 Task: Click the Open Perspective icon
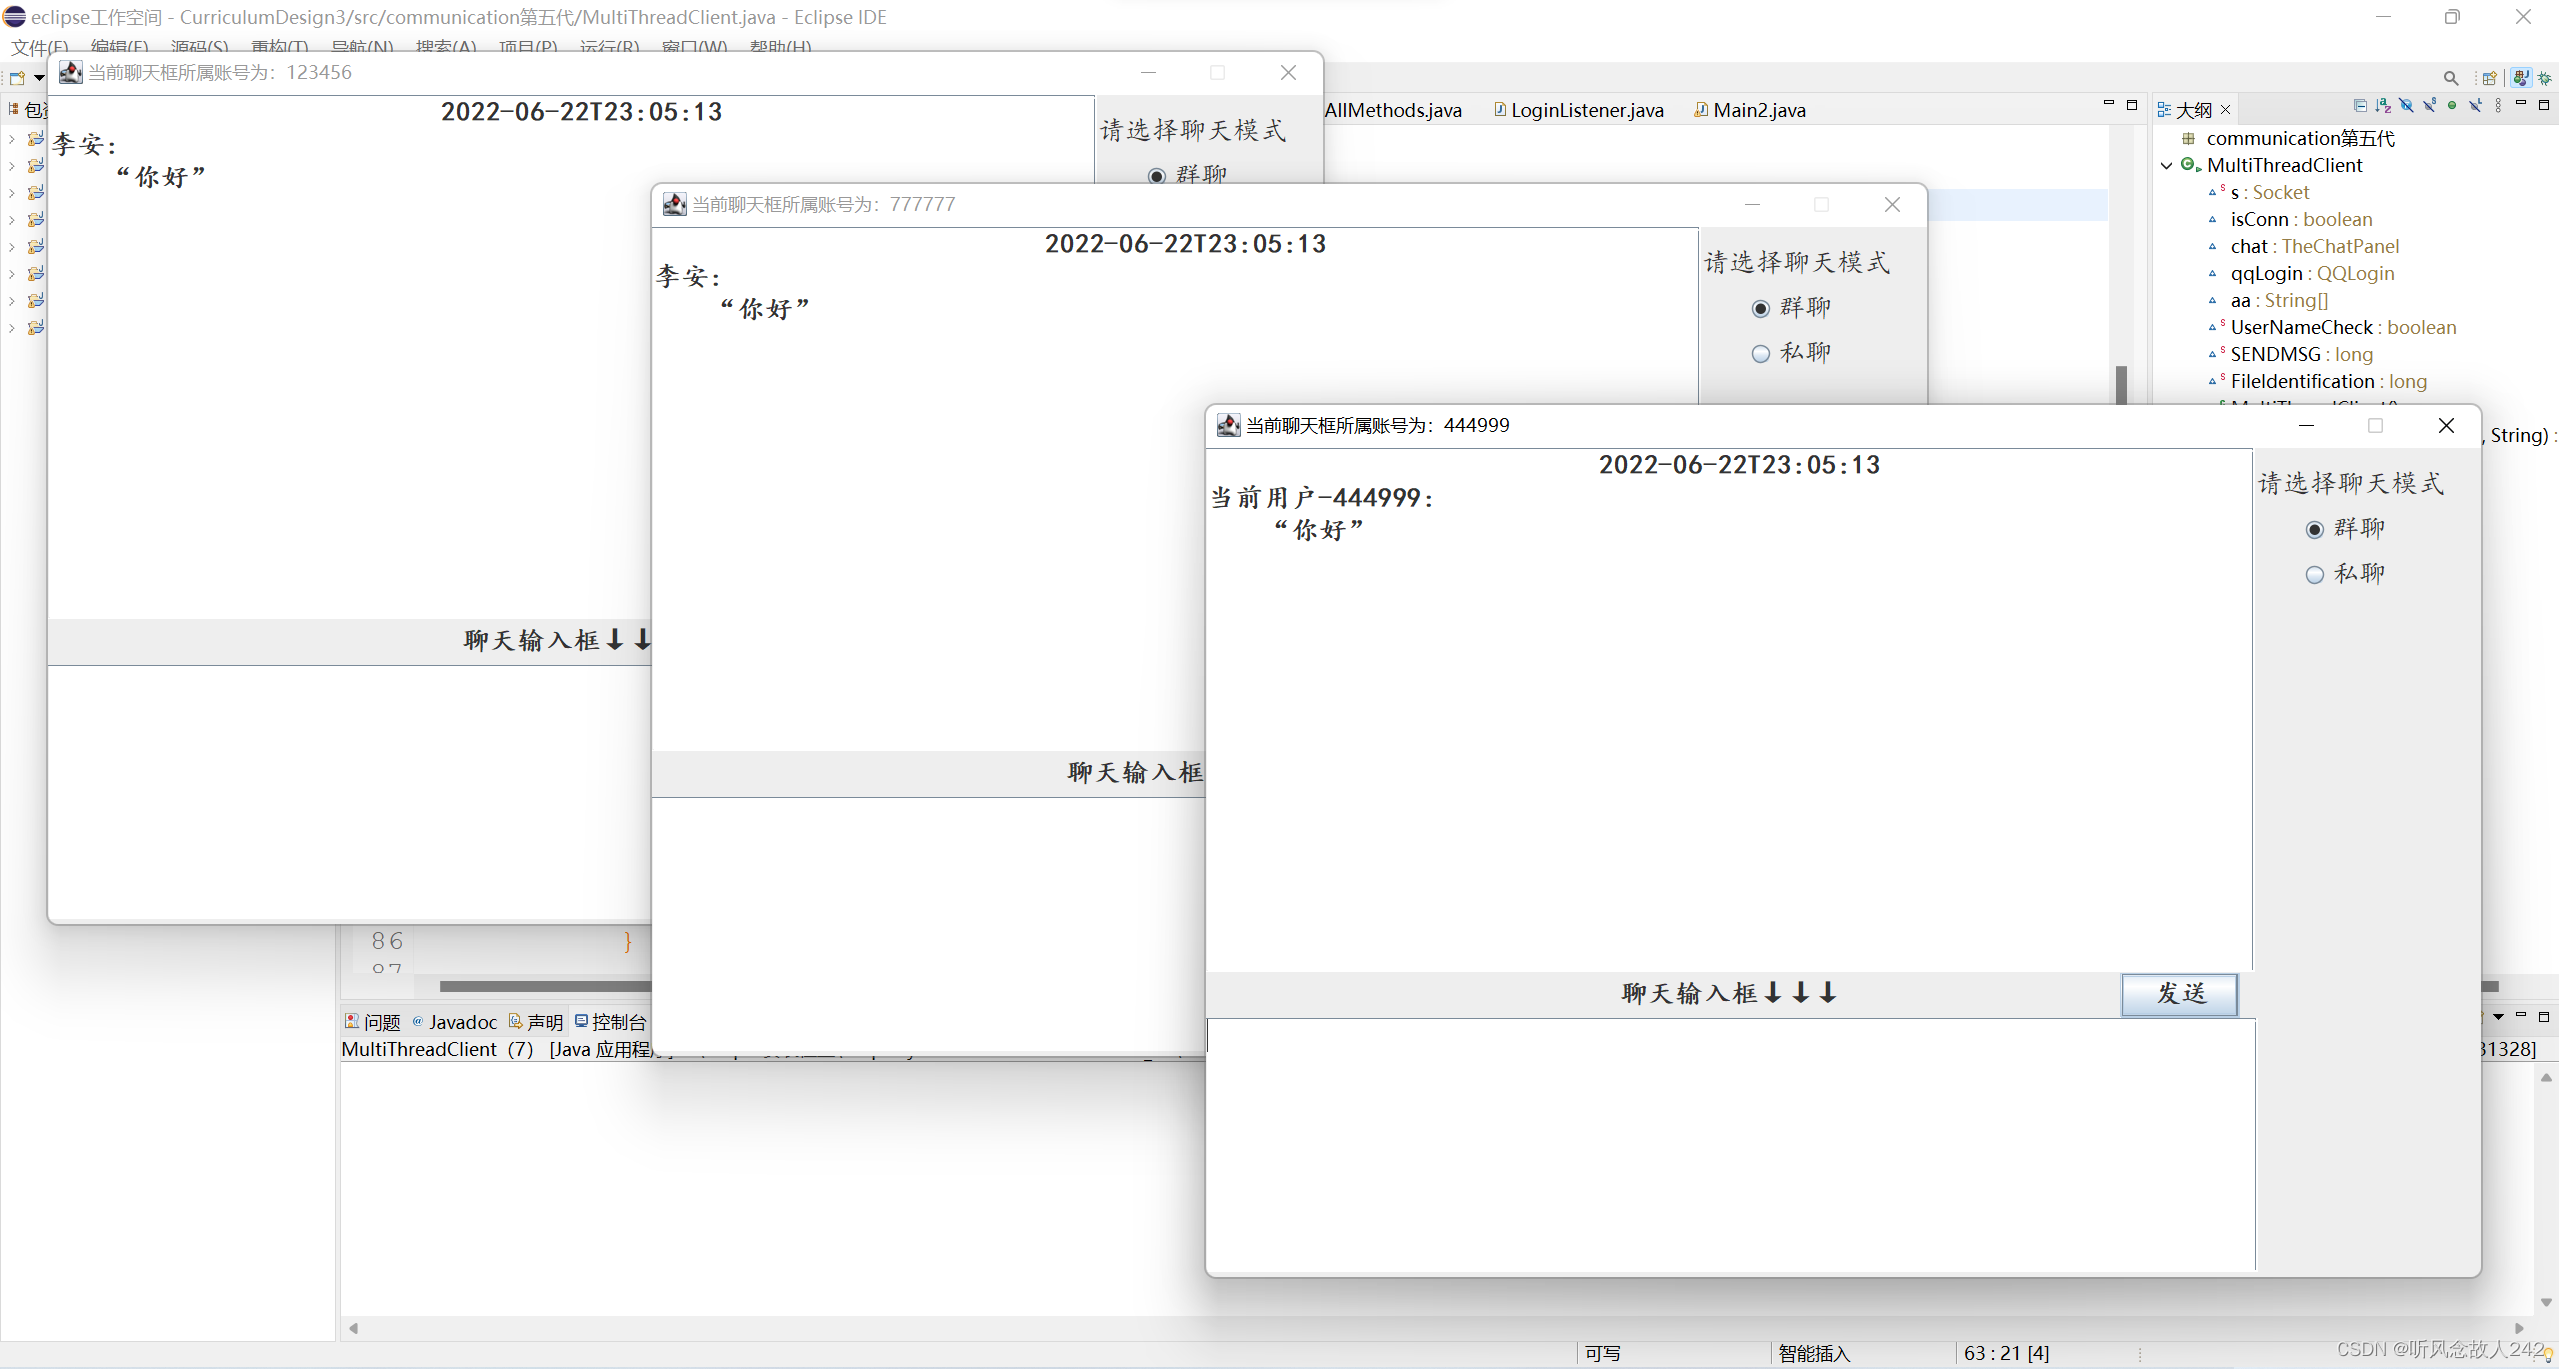click(2489, 78)
